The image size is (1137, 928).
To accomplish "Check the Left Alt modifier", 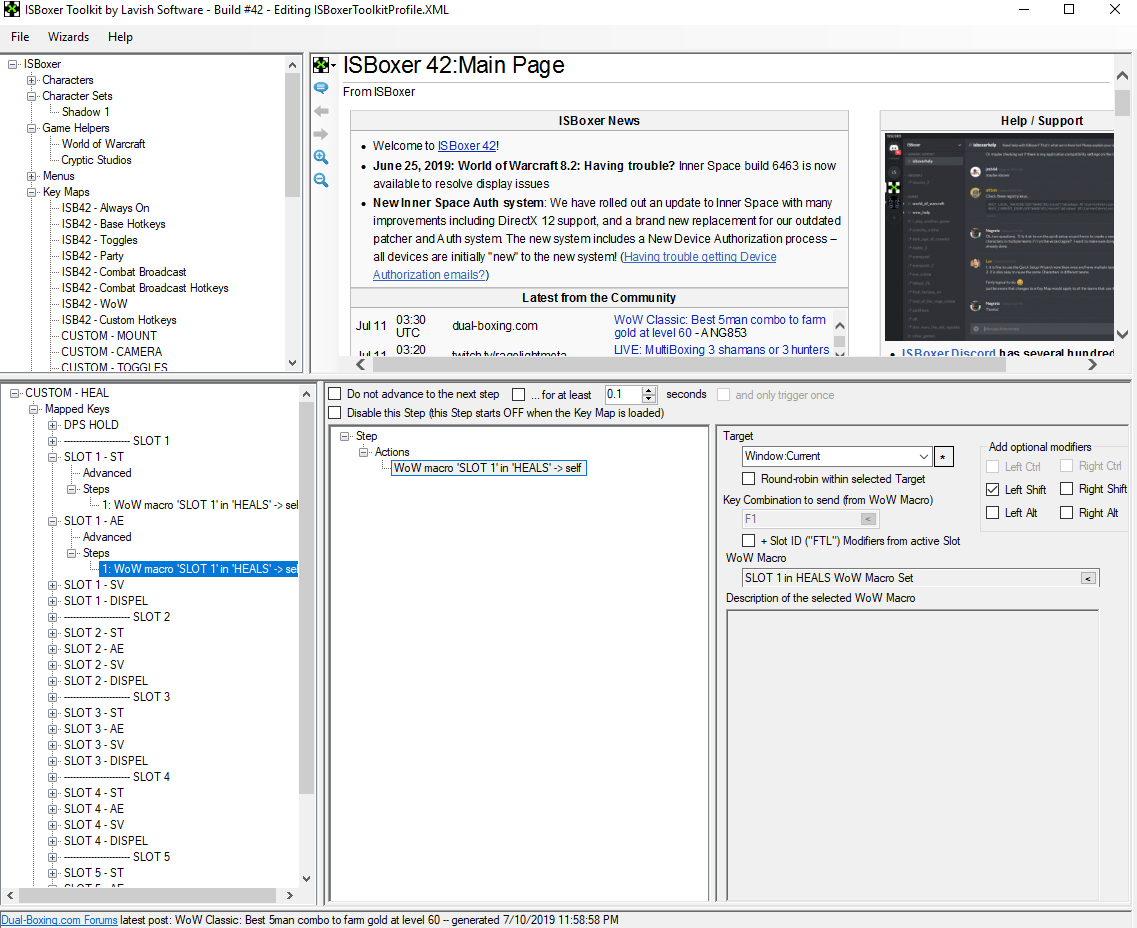I will pyautogui.click(x=993, y=513).
